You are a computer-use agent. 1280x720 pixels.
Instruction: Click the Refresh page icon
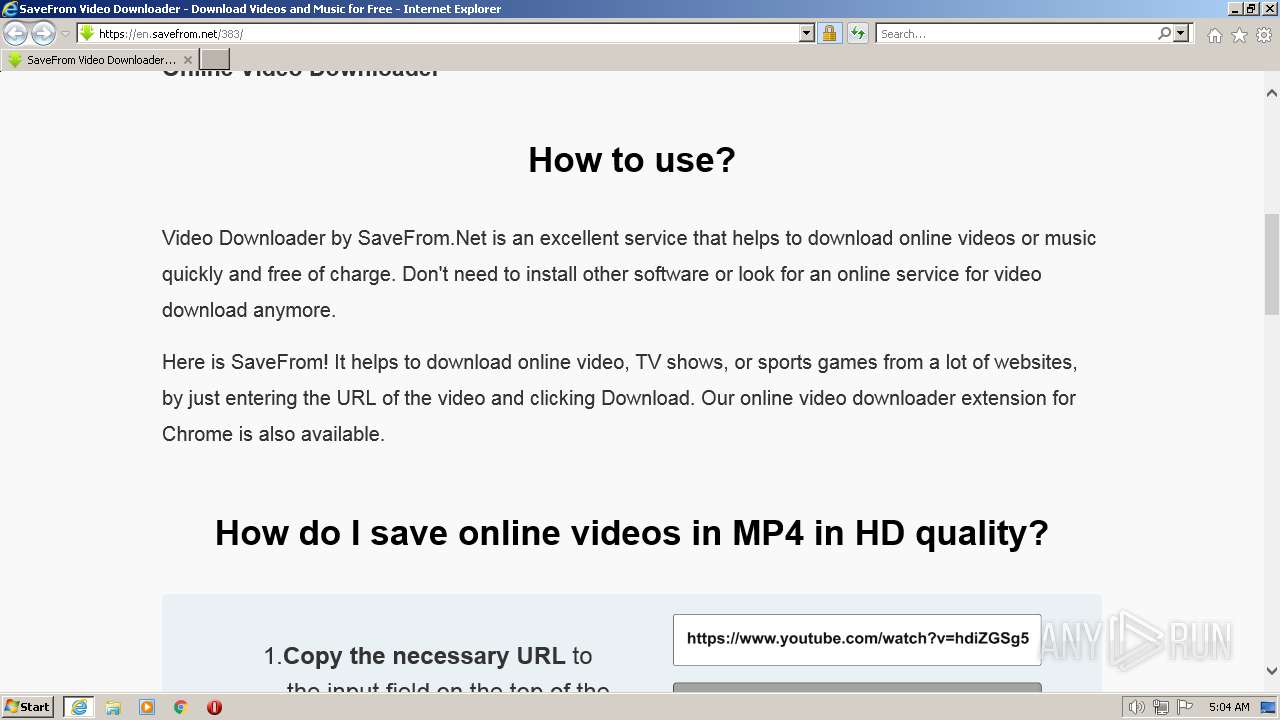pyautogui.click(x=858, y=33)
